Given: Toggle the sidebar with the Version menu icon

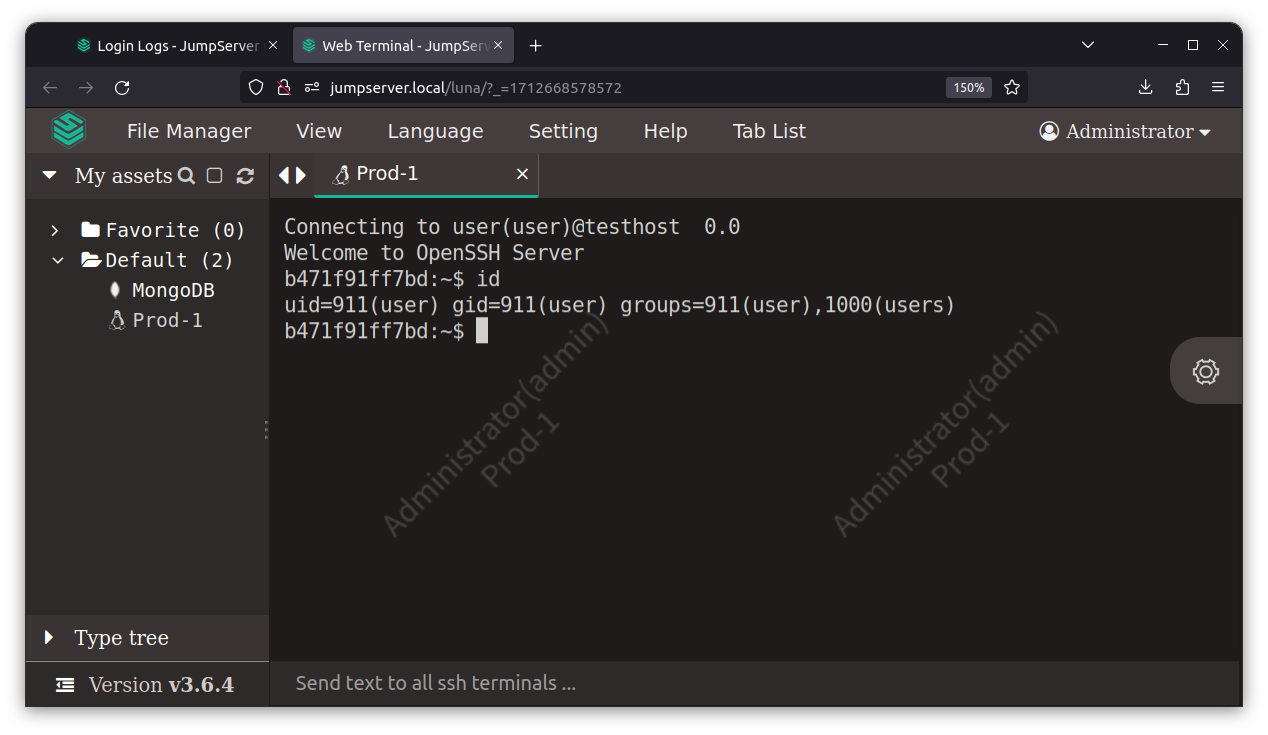Looking at the screenshot, I should click(x=65, y=685).
